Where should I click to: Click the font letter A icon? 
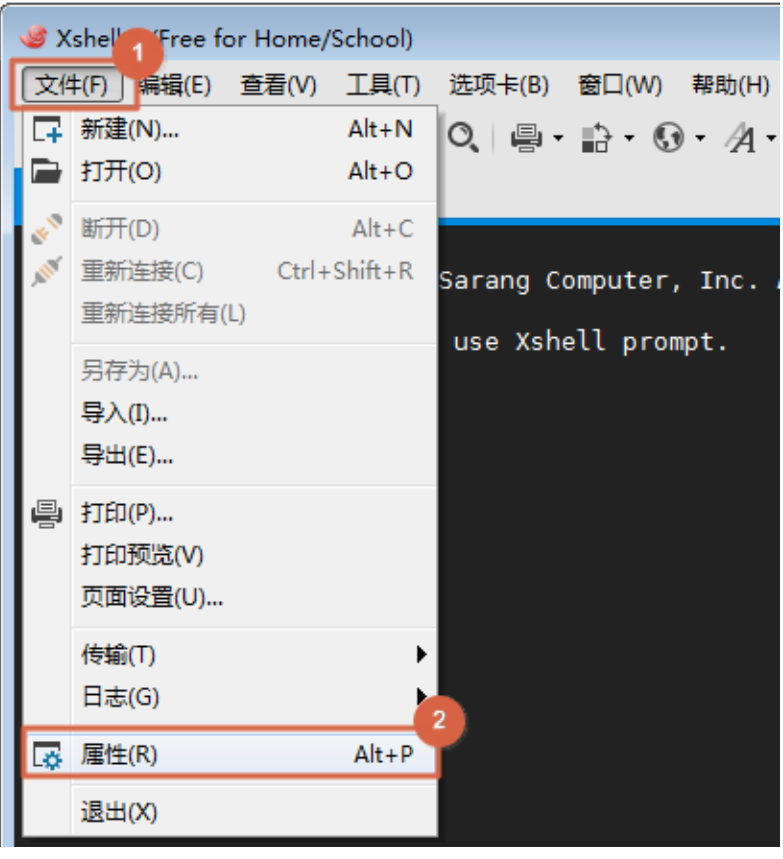[741, 138]
